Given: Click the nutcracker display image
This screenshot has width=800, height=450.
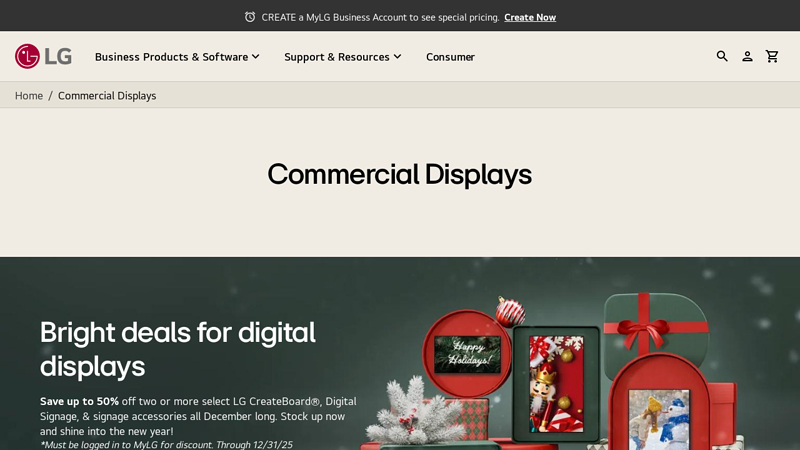Looking at the screenshot, I should 556,384.
